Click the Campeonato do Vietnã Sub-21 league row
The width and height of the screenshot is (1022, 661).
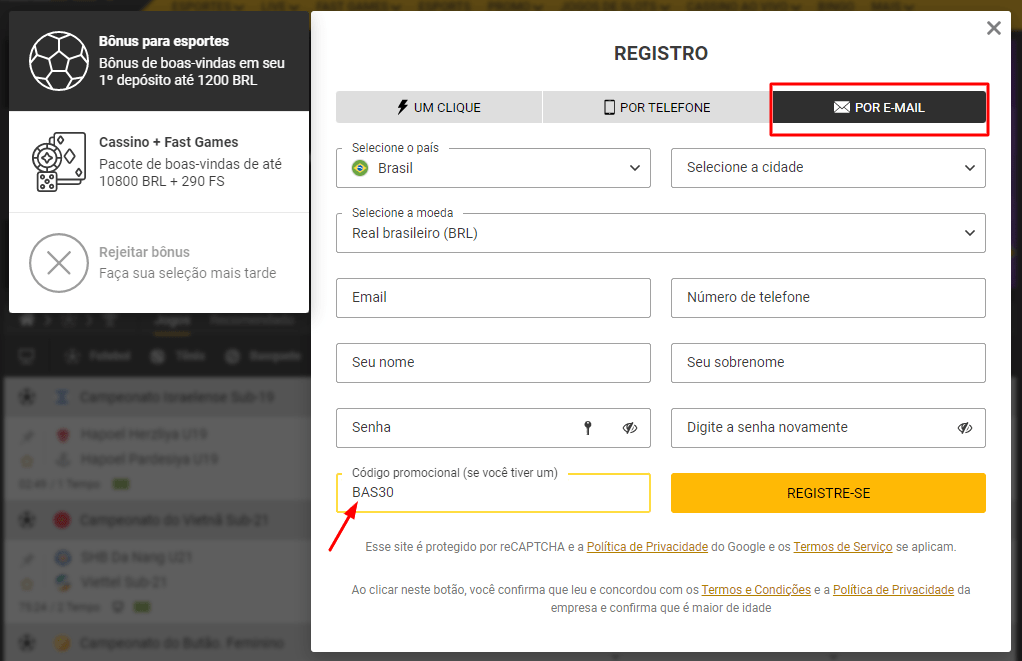[156, 520]
